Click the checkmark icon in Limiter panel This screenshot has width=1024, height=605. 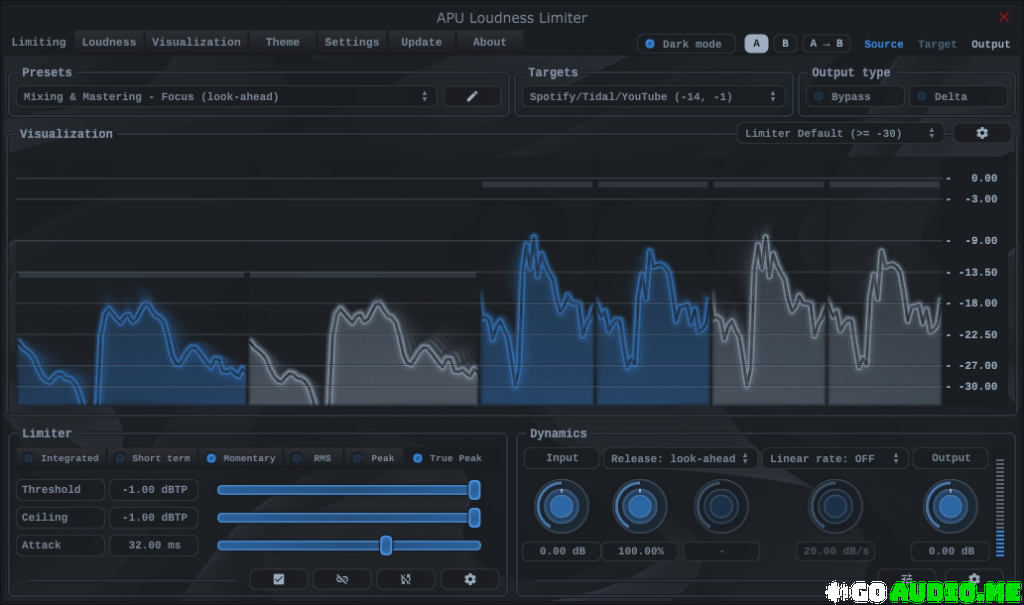(279, 578)
